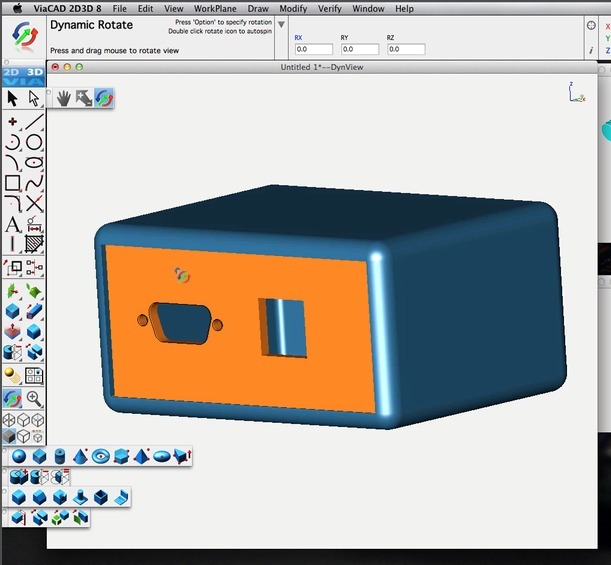Click the Boolean Subtract solids icon
Viewport: 611px width, 565px height.
point(39,477)
